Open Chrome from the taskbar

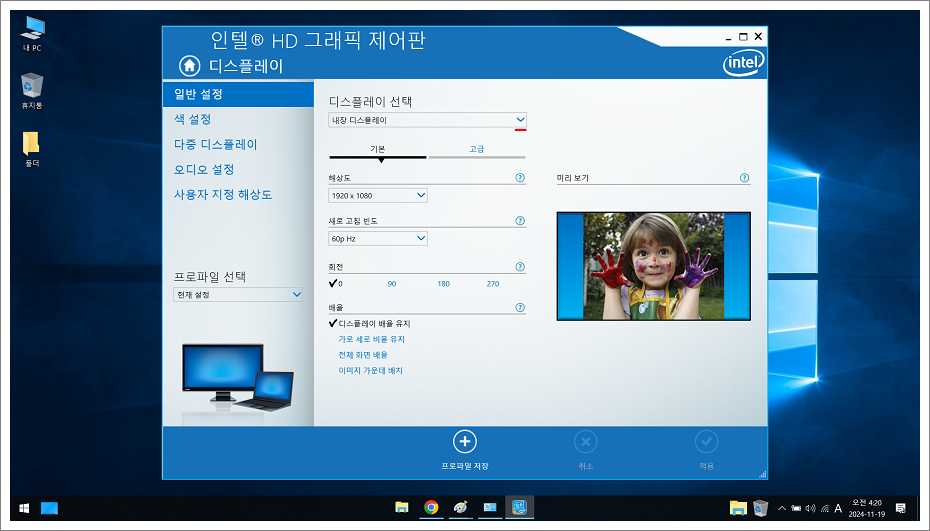point(431,507)
